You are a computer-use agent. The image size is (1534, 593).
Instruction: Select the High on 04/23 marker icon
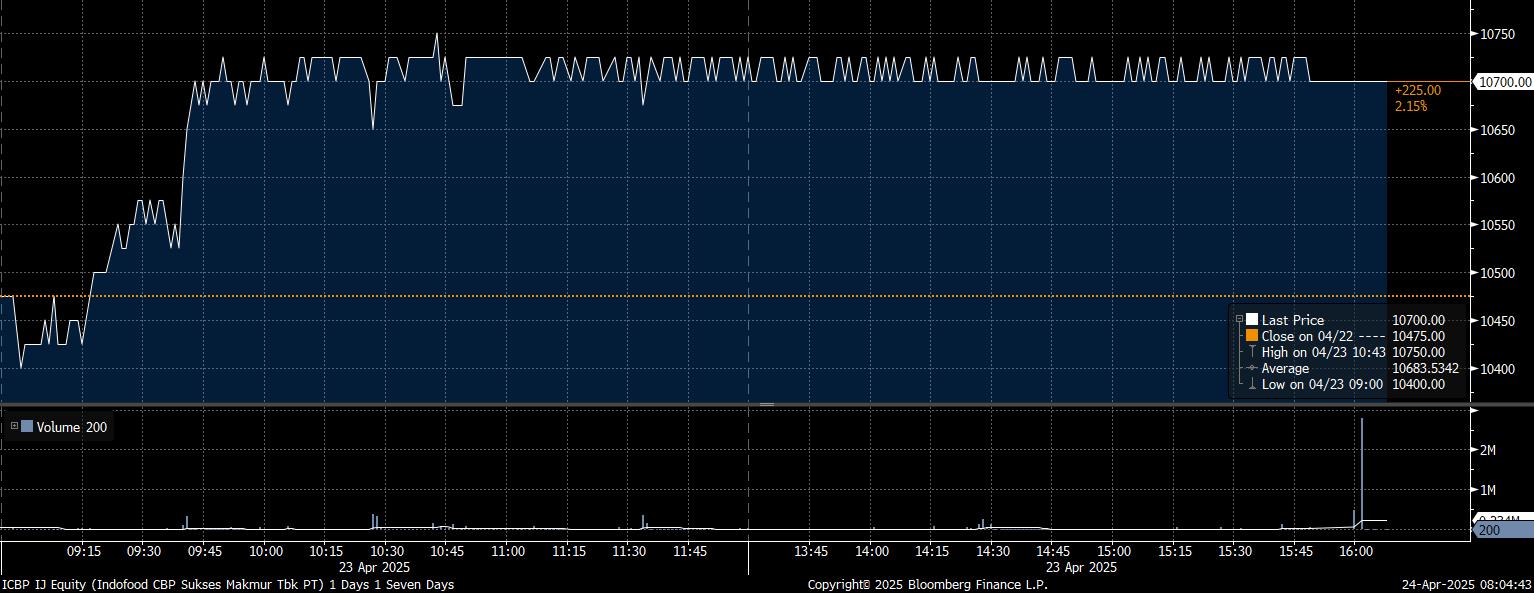(x=1252, y=352)
